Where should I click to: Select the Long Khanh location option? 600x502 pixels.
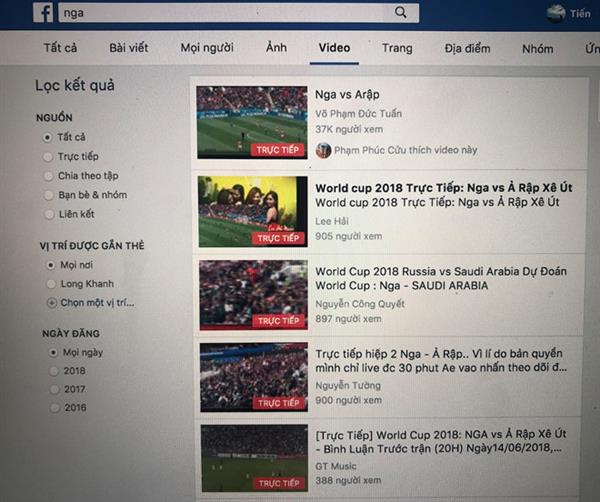pos(51,284)
